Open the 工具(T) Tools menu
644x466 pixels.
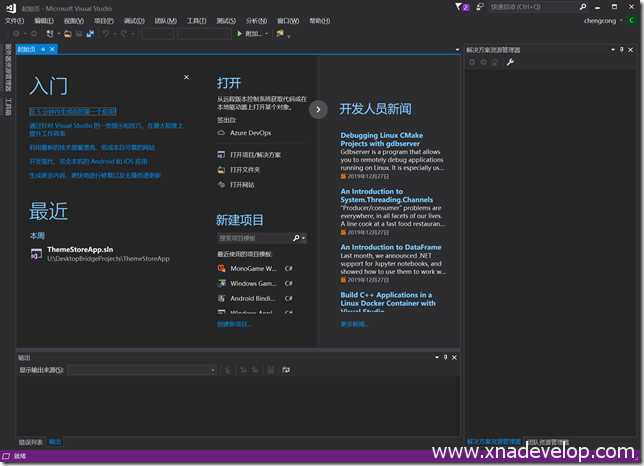tap(197, 20)
